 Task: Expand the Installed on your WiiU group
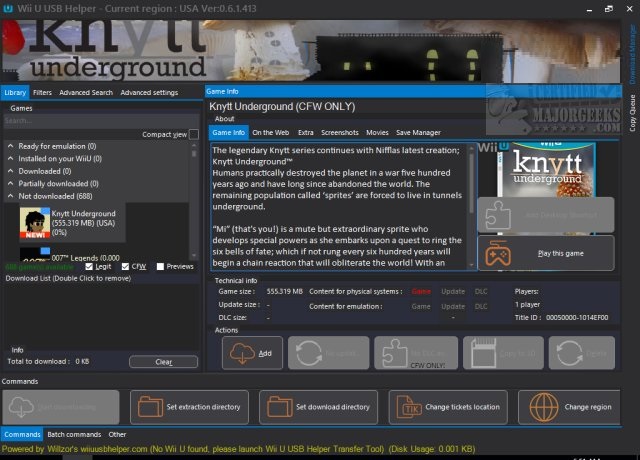[11, 158]
